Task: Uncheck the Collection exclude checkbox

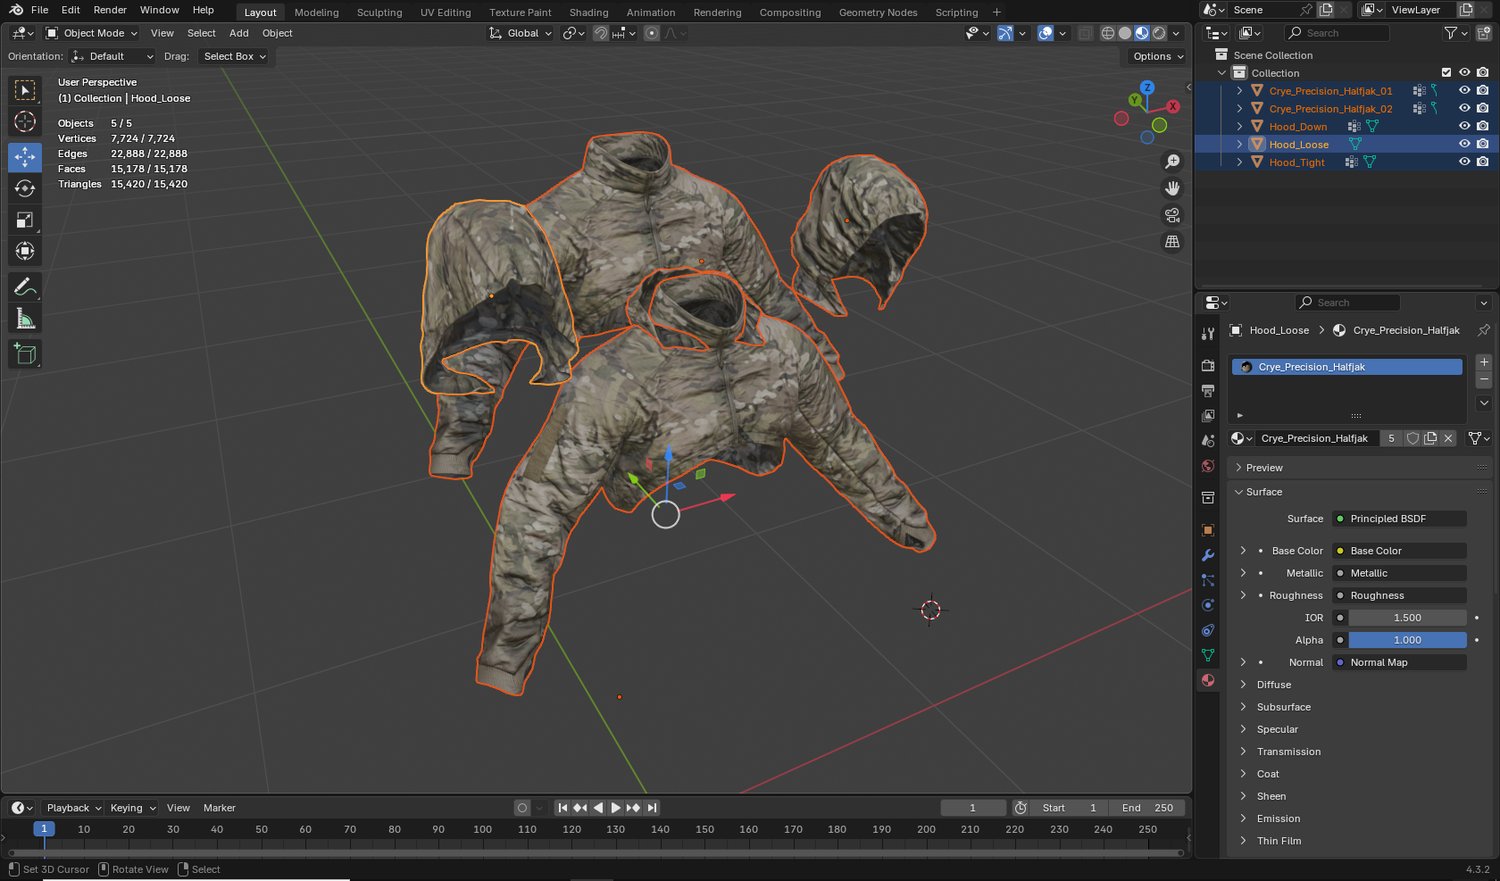Action: point(1446,73)
